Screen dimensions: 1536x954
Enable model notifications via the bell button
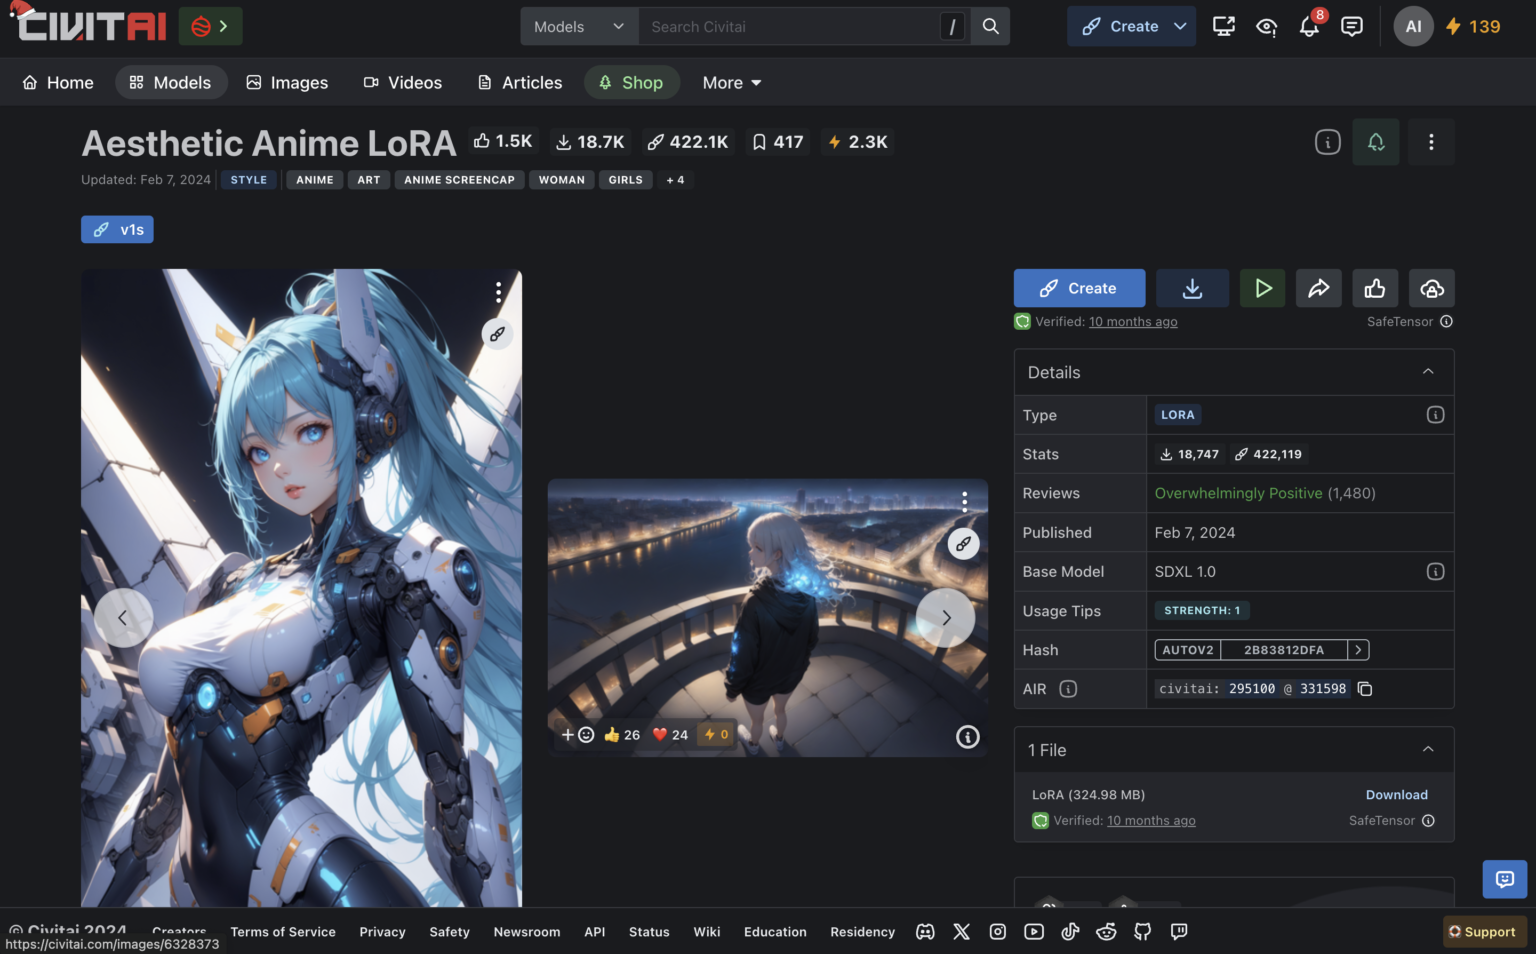(x=1376, y=142)
